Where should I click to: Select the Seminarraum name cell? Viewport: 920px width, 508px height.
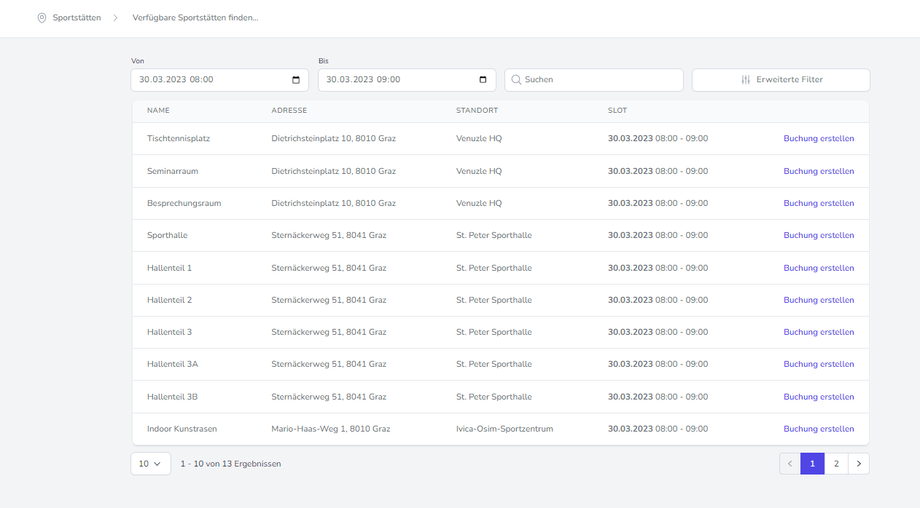pos(172,171)
